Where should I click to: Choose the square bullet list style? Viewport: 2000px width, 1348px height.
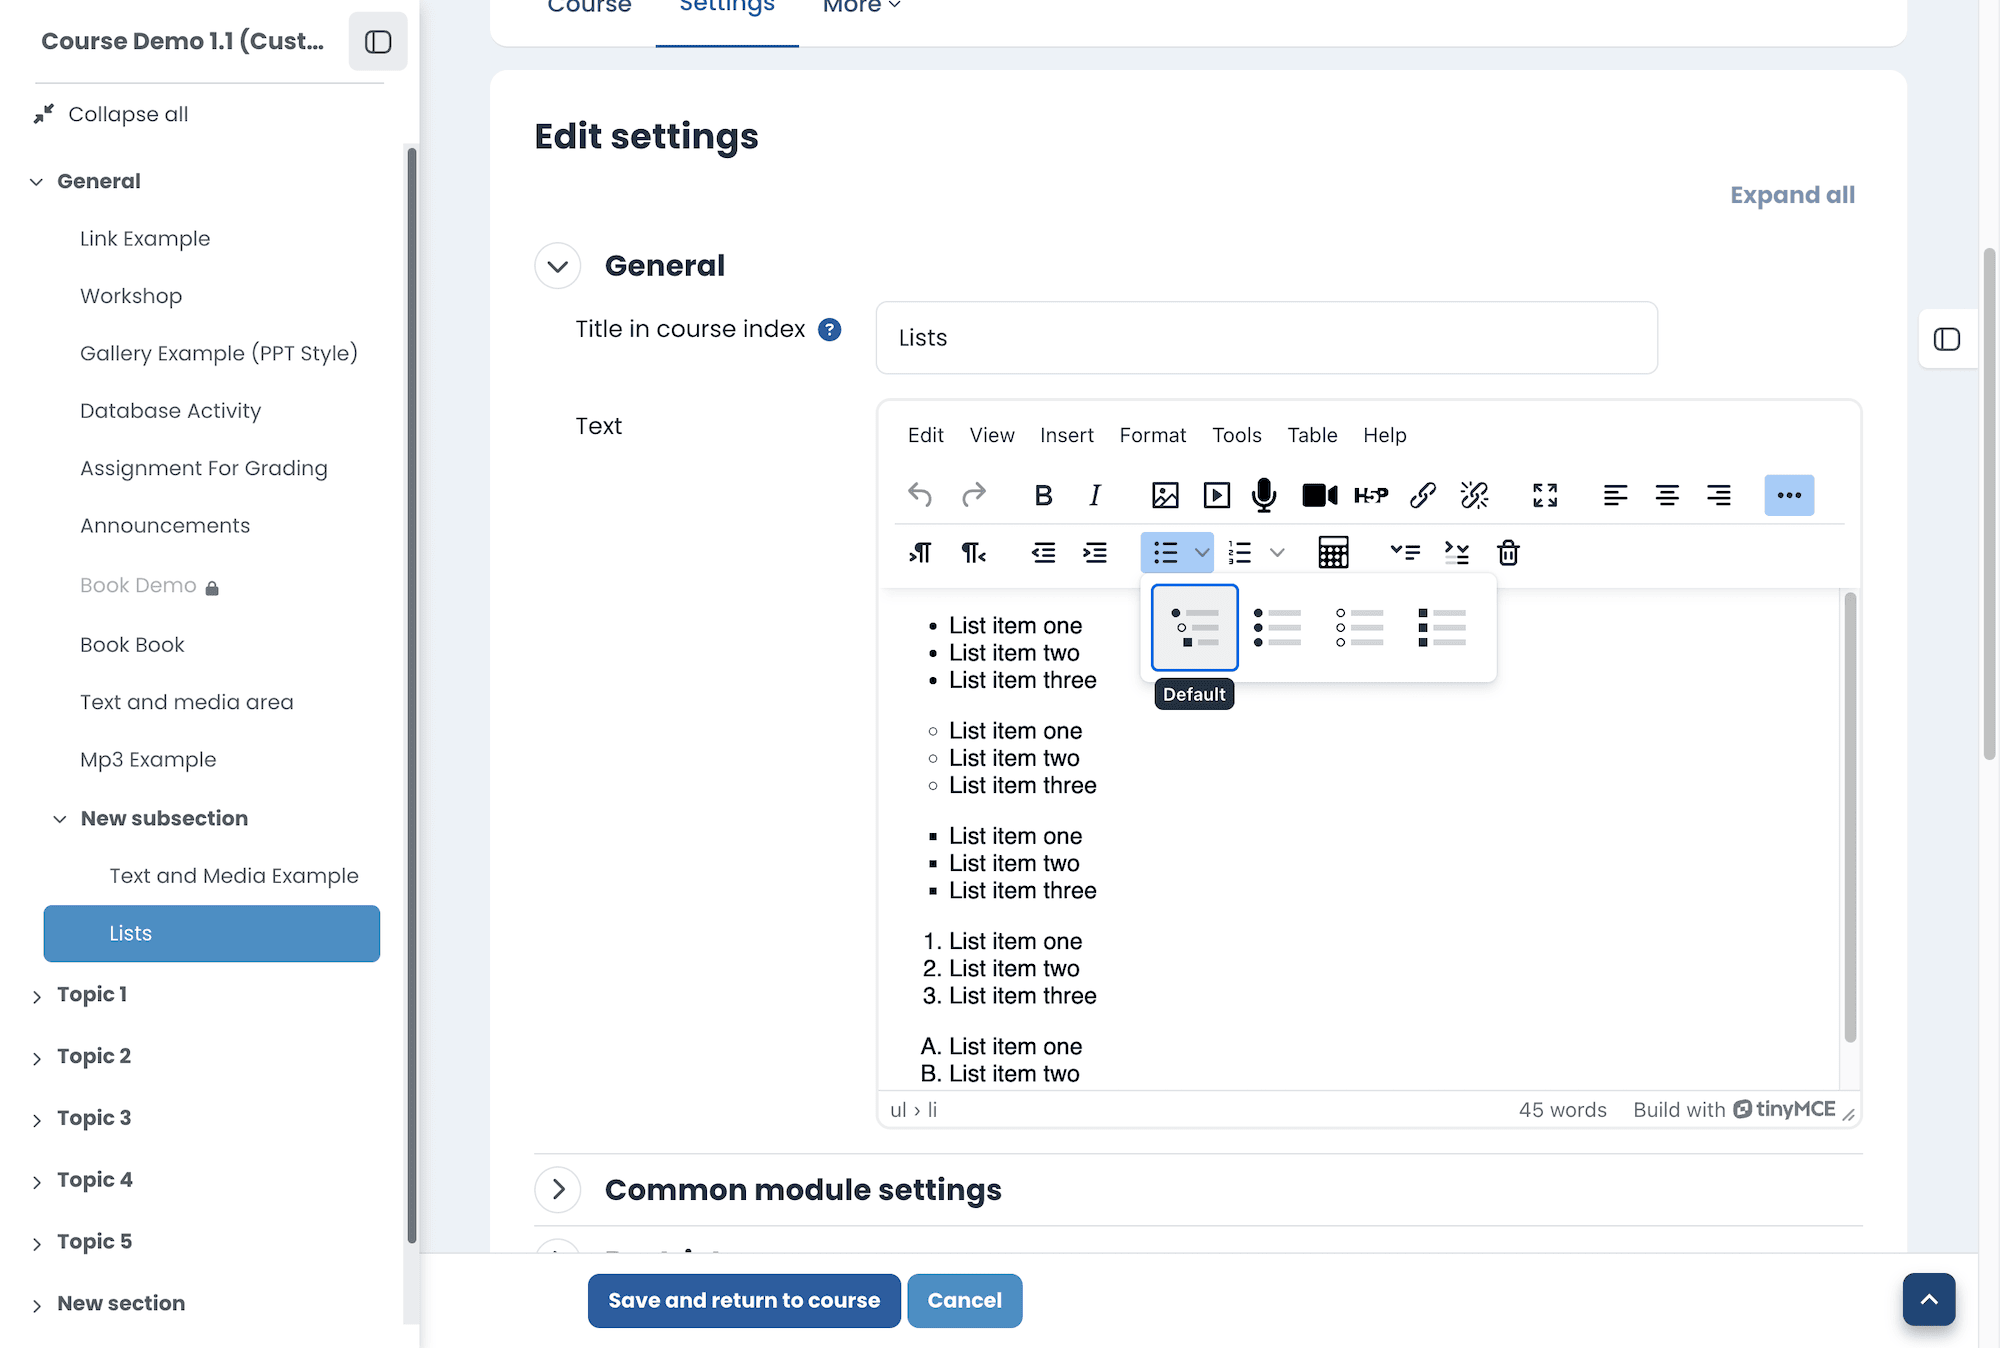tap(1442, 627)
